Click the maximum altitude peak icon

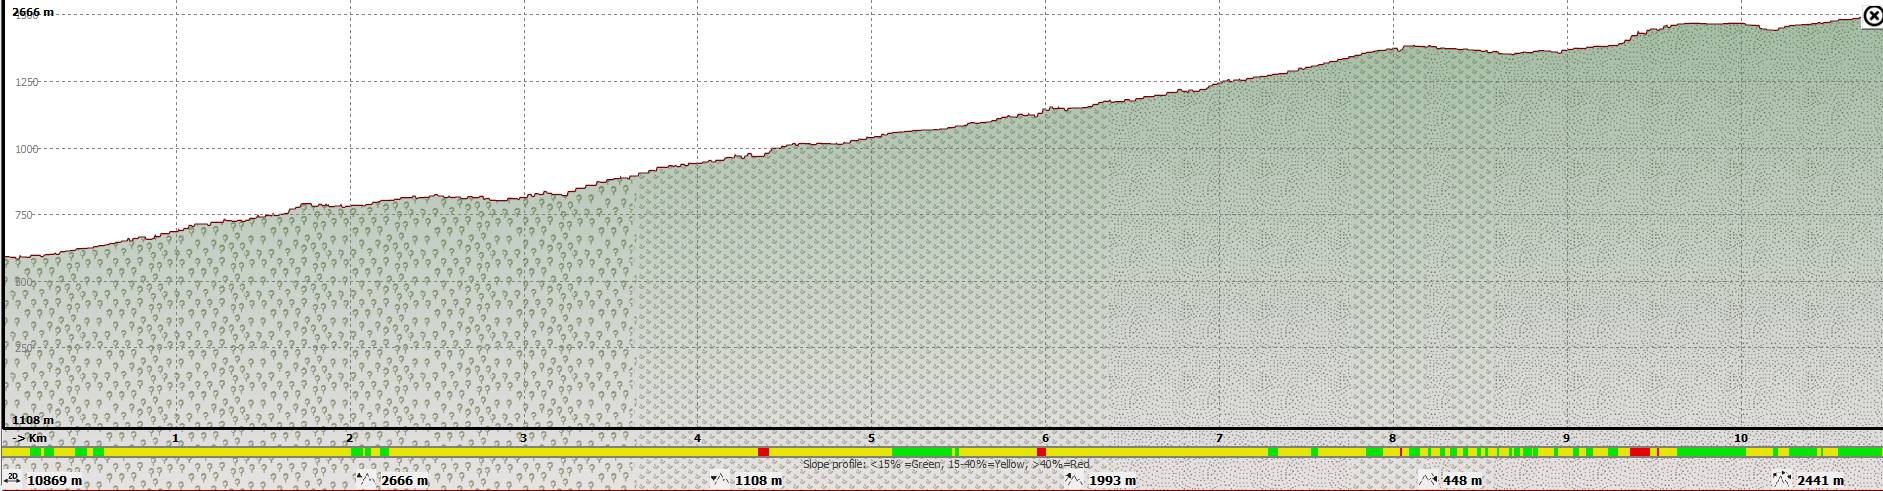click(366, 480)
